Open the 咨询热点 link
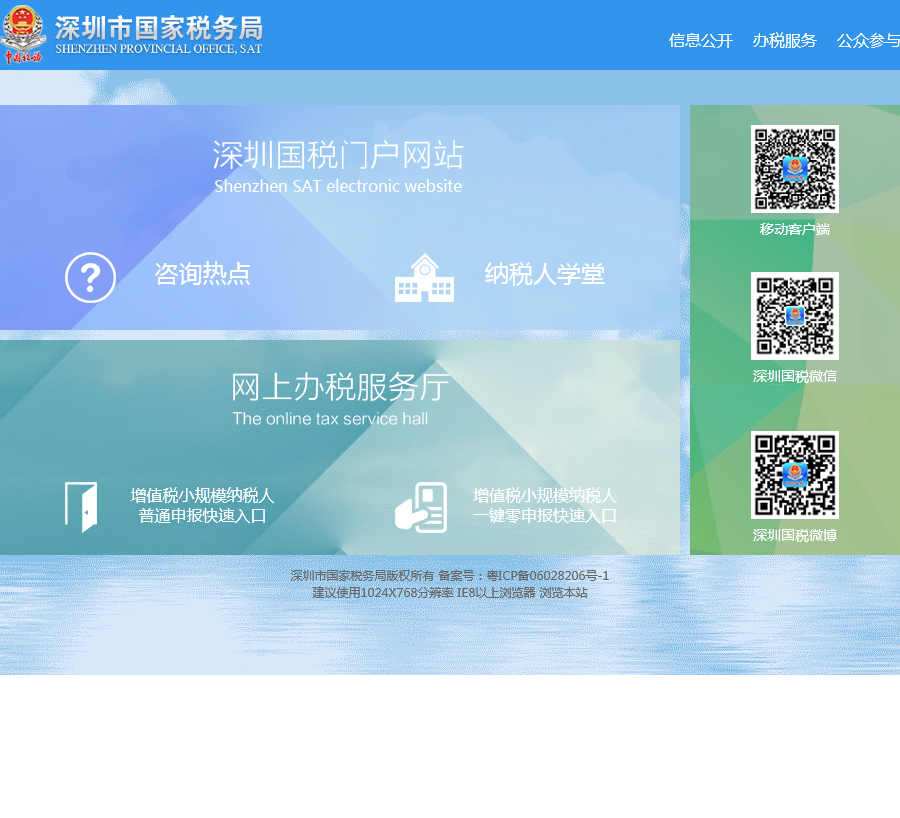Image resolution: width=900 pixels, height=818 pixels. point(203,274)
